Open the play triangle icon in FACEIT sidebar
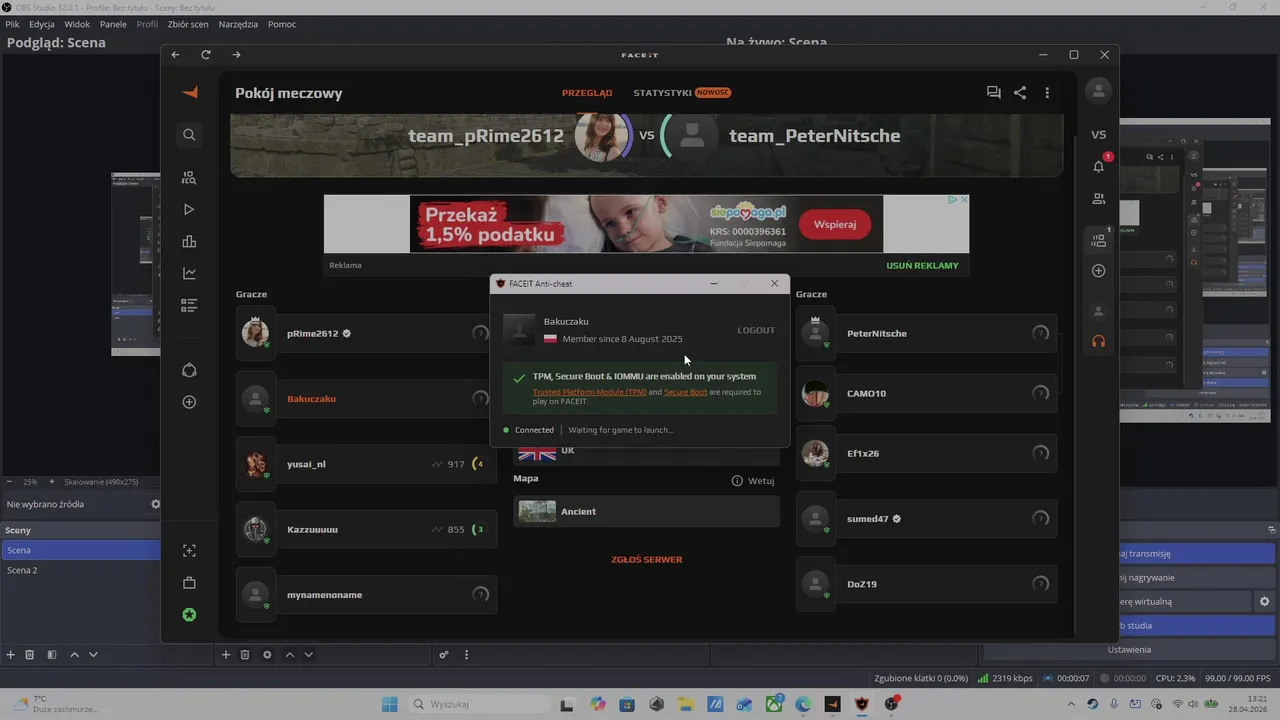This screenshot has height=720, width=1280. (x=189, y=209)
